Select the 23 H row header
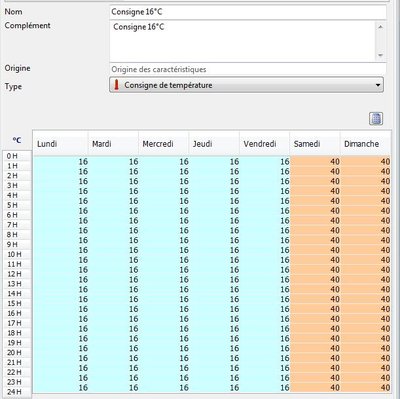Screen dimensions: 400x399 click(17, 382)
